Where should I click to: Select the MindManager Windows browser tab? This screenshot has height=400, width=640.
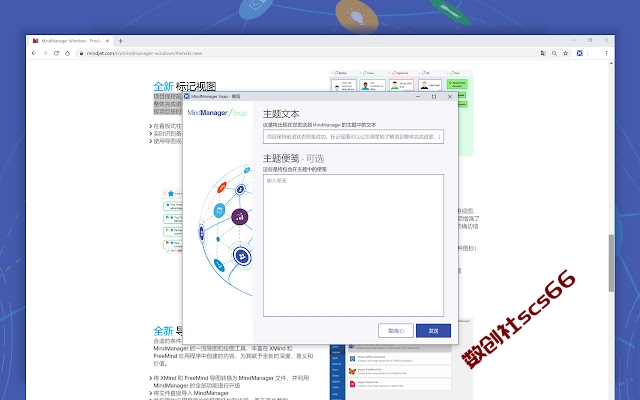pyautogui.click(x=71, y=41)
